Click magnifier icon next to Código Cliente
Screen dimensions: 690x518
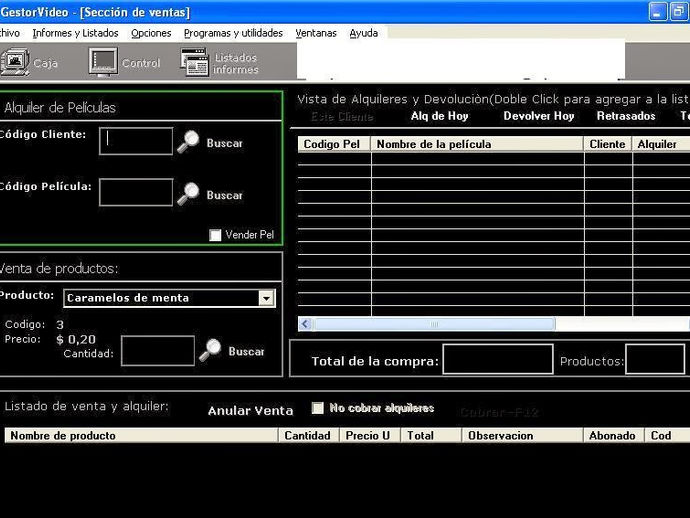tap(188, 142)
